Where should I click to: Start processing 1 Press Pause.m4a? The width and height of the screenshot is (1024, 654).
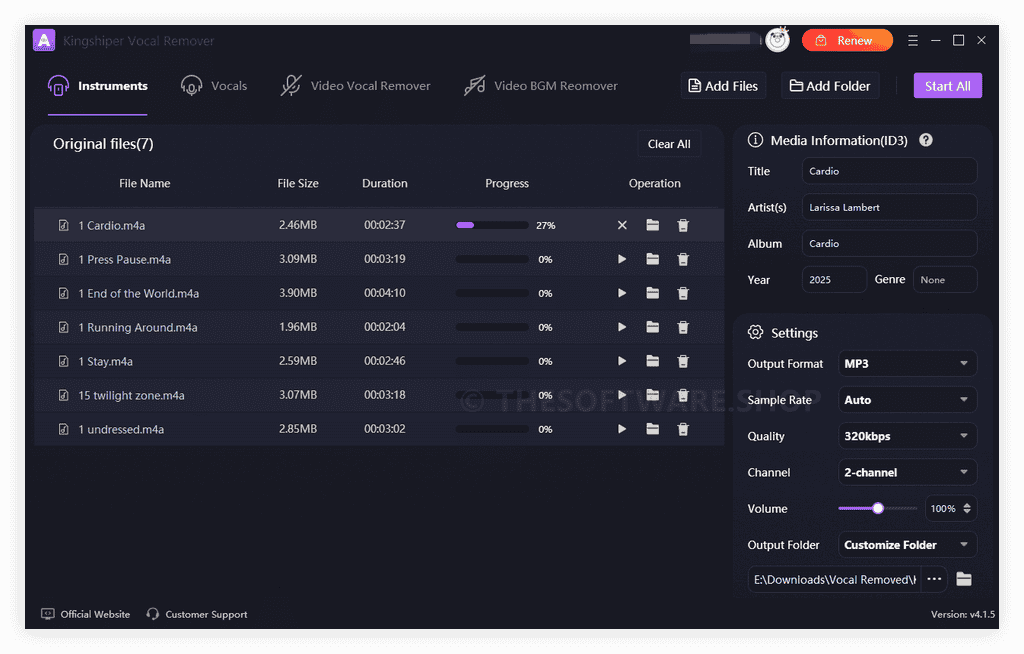click(622, 259)
